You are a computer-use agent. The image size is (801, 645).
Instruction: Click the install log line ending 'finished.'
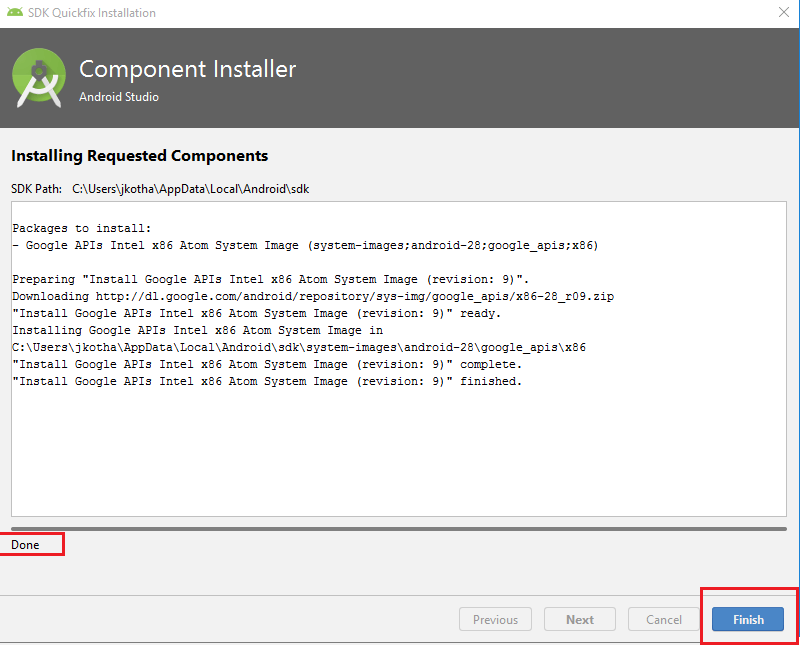pyautogui.click(x=267, y=381)
